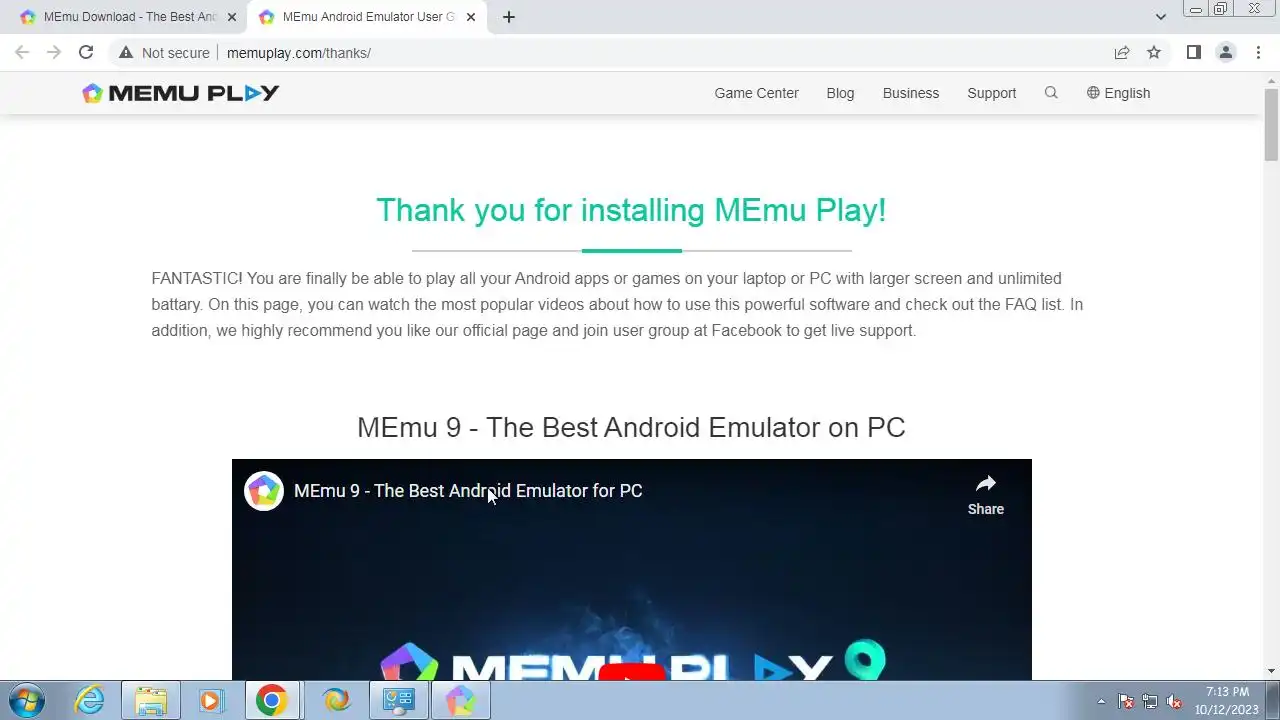Toggle the Chrome side panel

tap(1193, 53)
